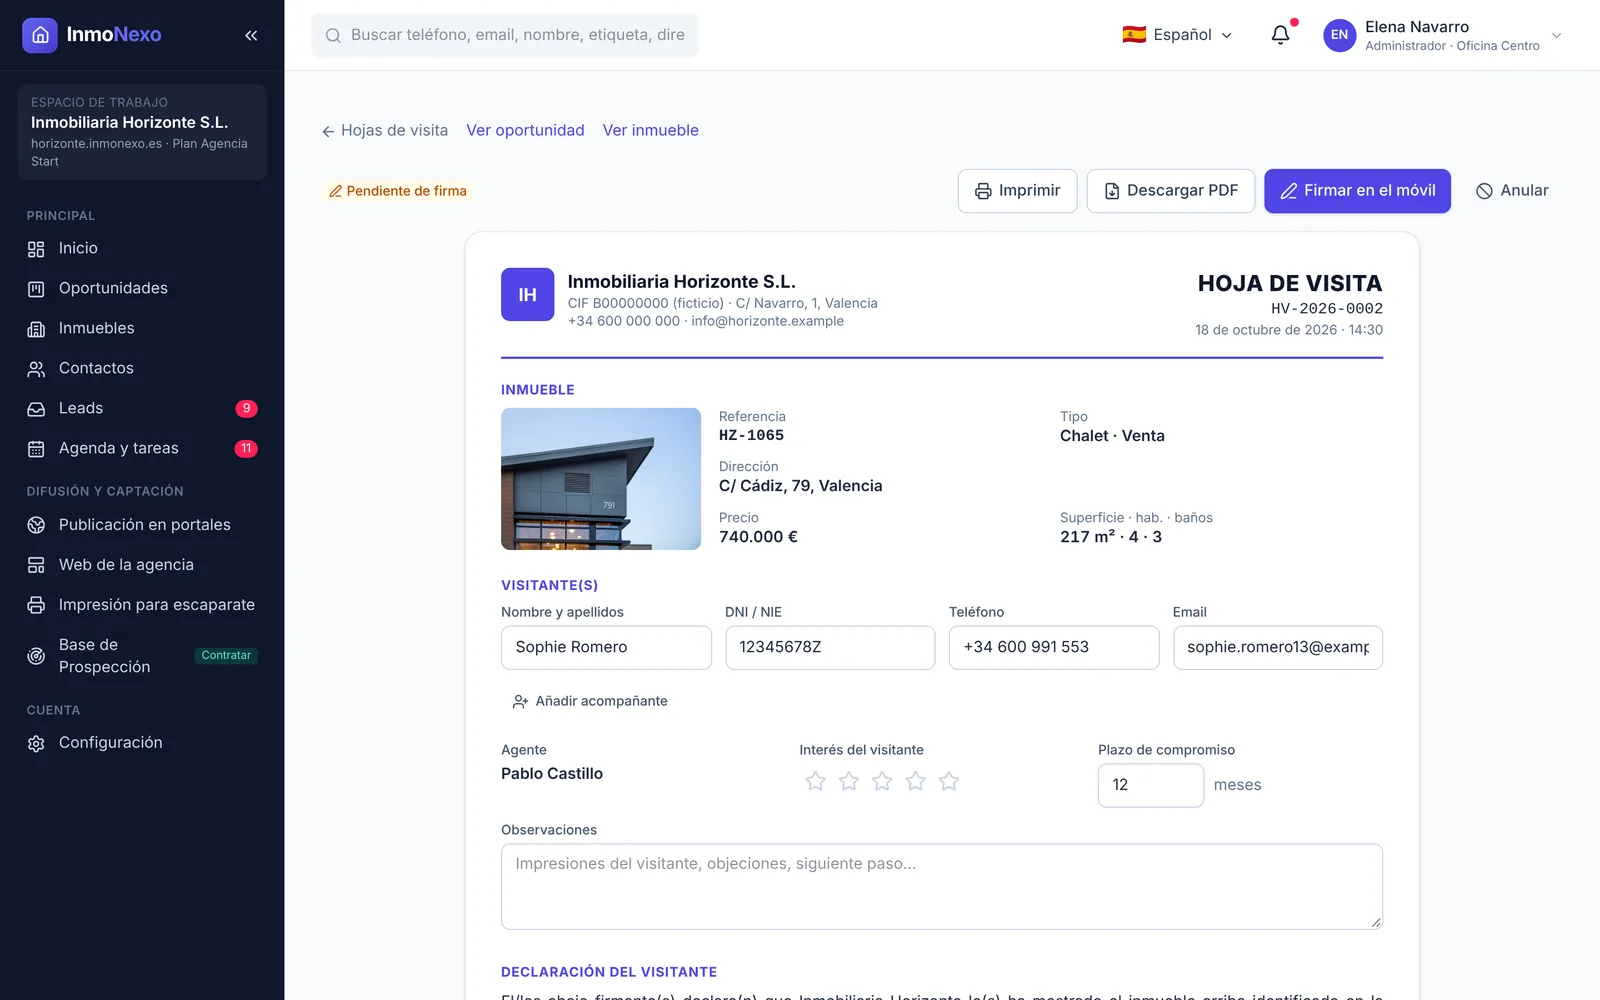Open the property photo thumbnail

[601, 479]
